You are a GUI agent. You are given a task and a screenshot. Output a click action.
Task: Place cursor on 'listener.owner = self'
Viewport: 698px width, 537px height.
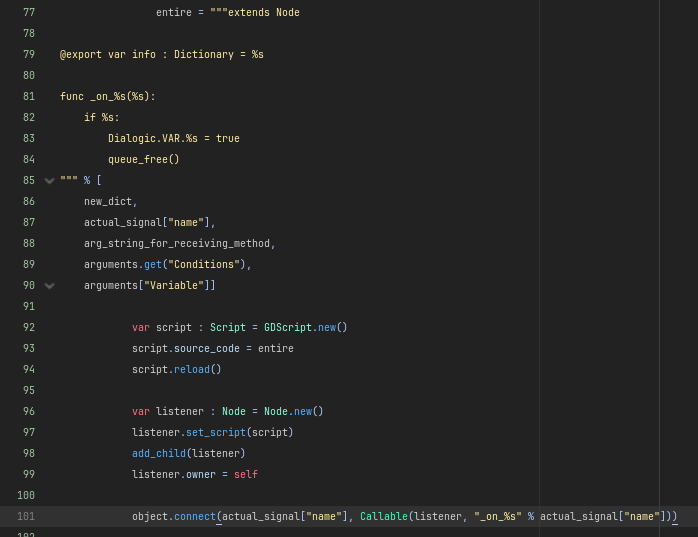click(x=195, y=474)
